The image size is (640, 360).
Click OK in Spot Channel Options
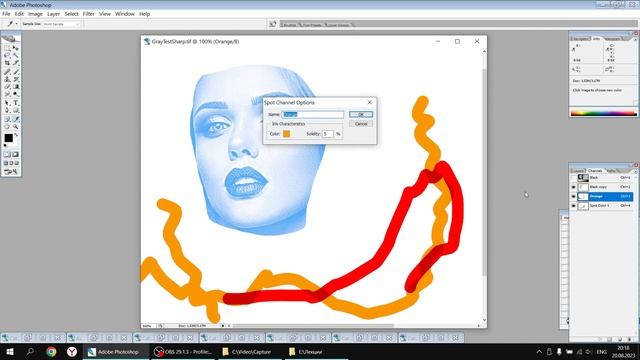click(x=361, y=114)
